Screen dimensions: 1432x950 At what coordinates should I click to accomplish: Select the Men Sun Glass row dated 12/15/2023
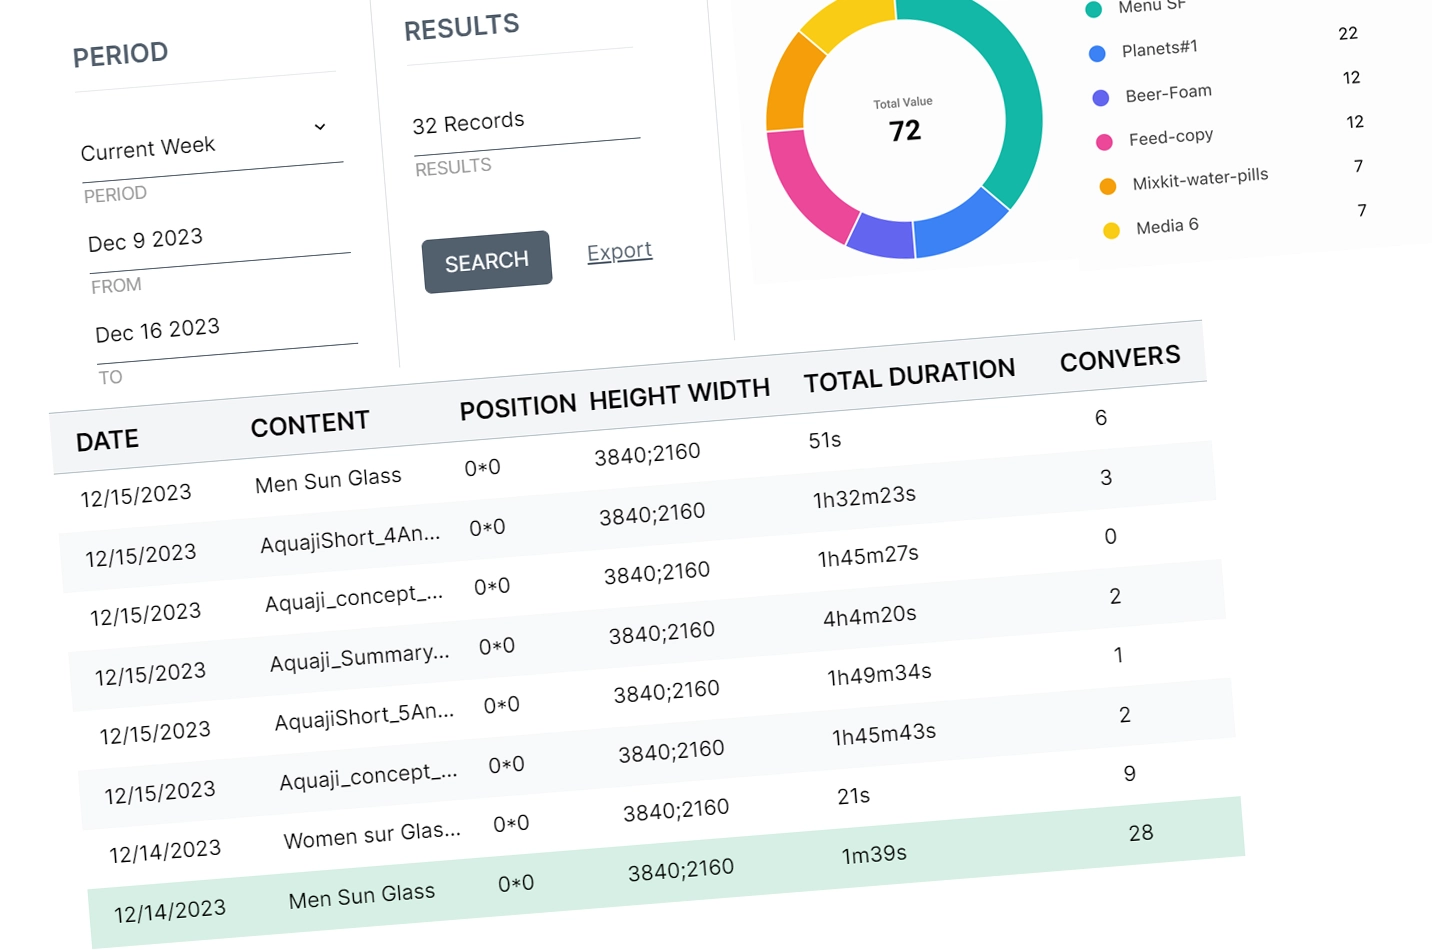coord(632,456)
